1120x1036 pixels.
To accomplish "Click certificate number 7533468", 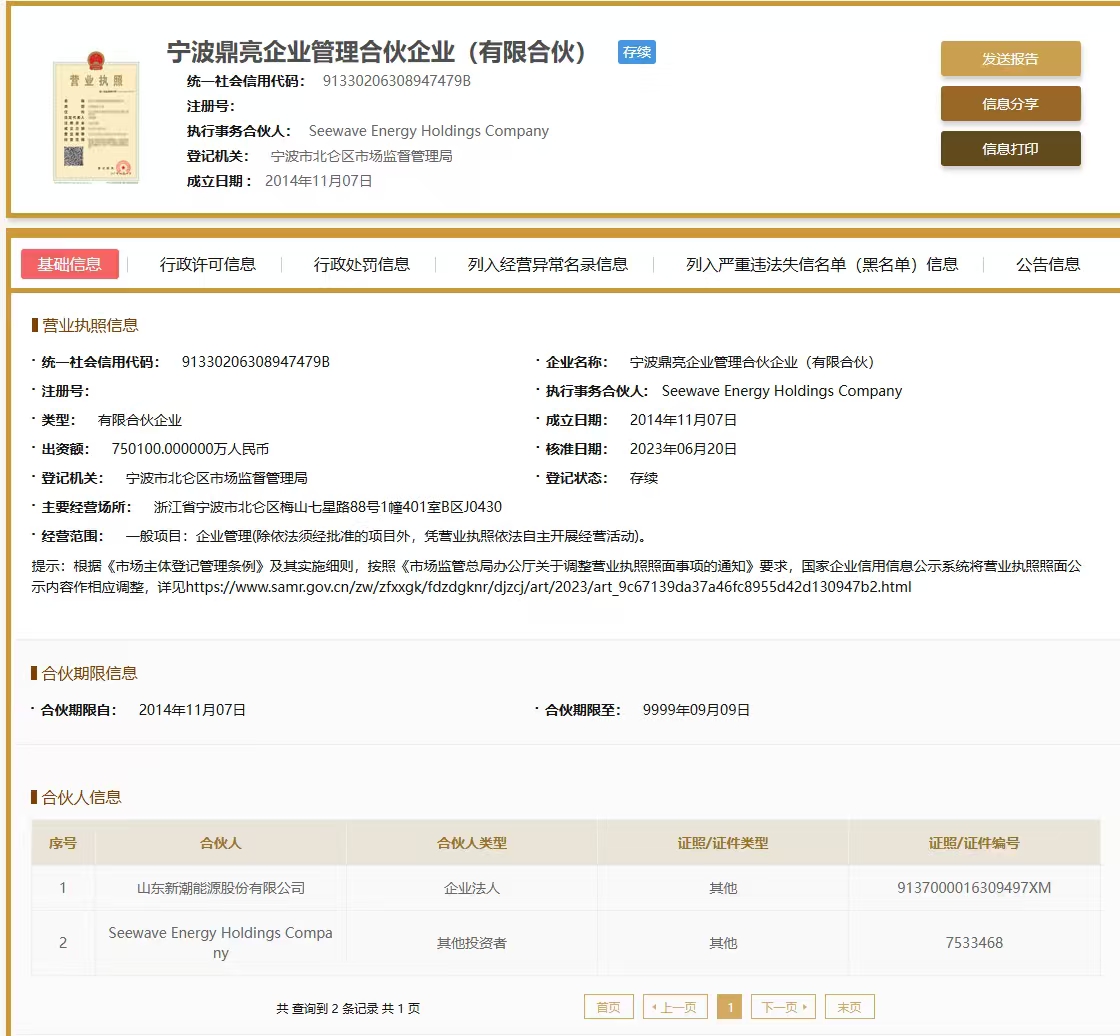I will [974, 942].
